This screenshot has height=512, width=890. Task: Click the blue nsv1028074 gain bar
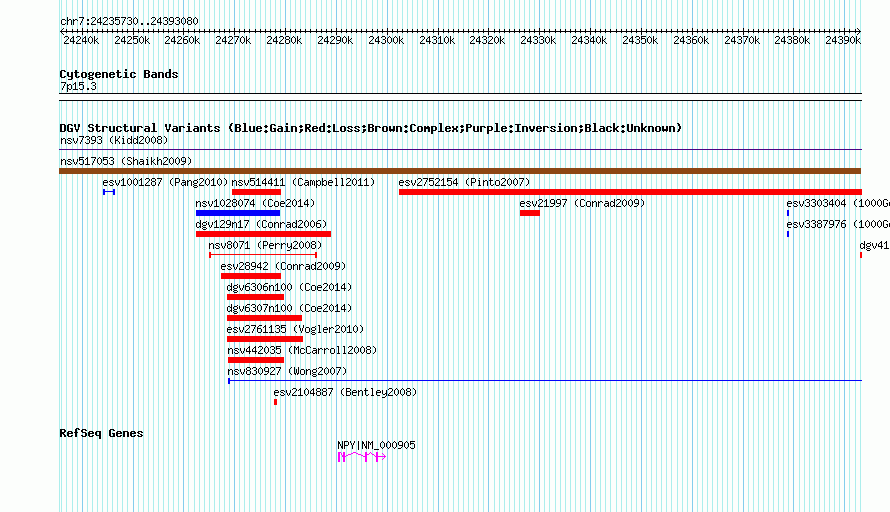238,213
